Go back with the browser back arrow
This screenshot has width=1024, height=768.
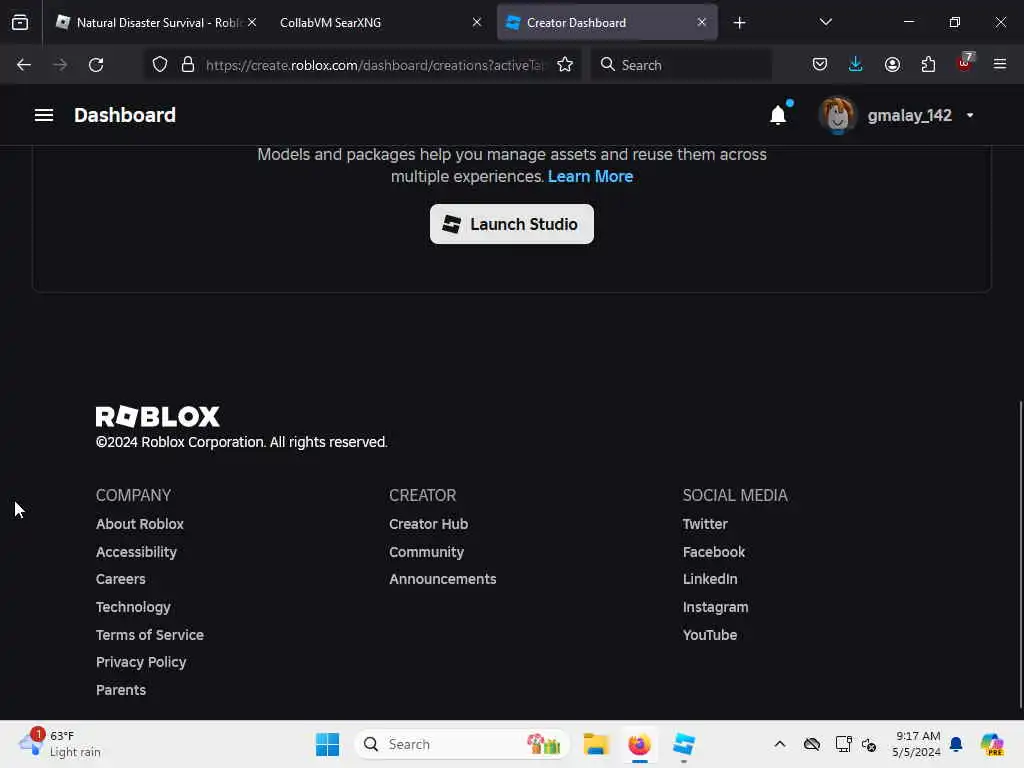(24, 65)
